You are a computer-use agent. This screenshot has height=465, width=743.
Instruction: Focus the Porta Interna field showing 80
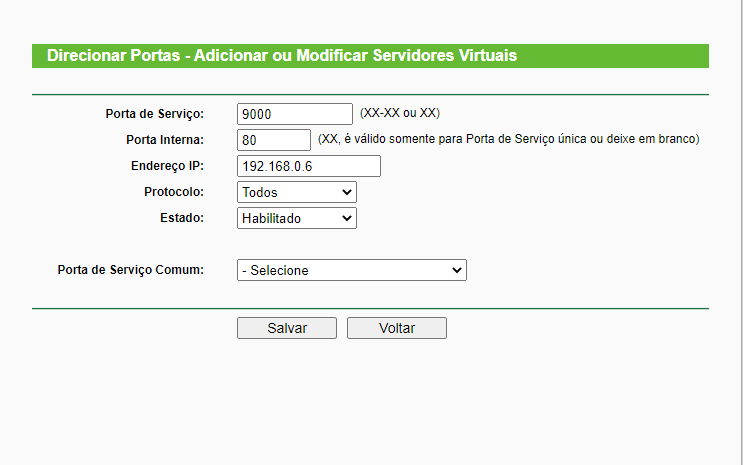coord(274,140)
